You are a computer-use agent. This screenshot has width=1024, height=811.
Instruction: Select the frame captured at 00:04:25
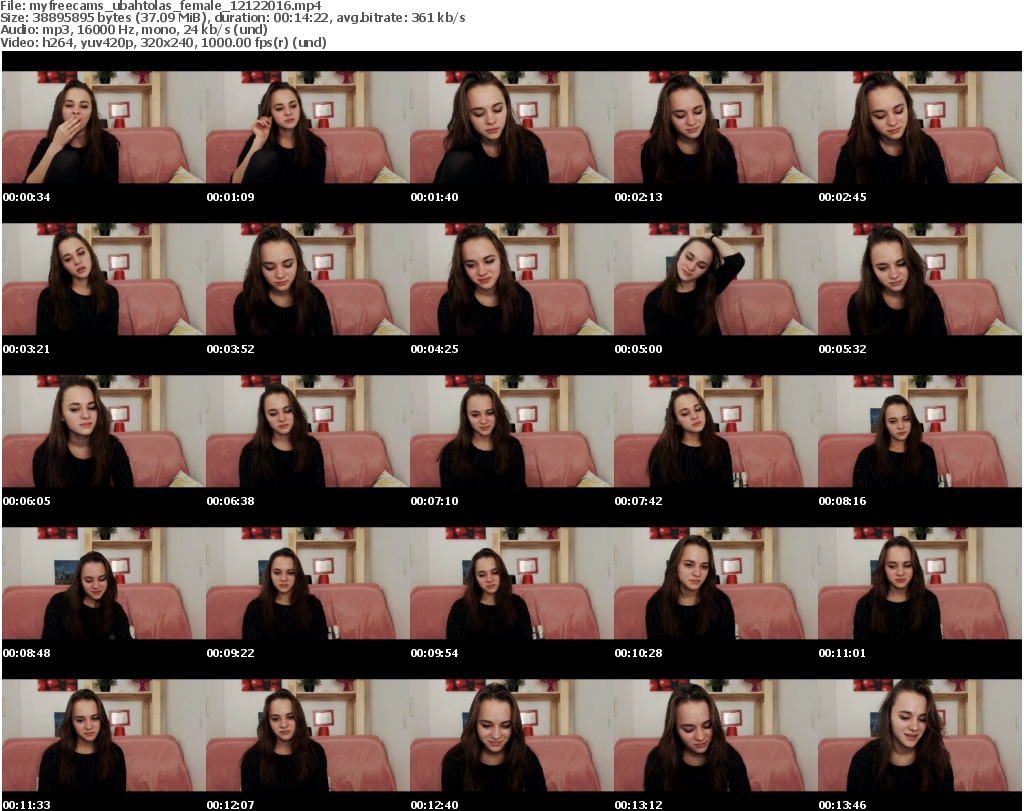[511, 279]
